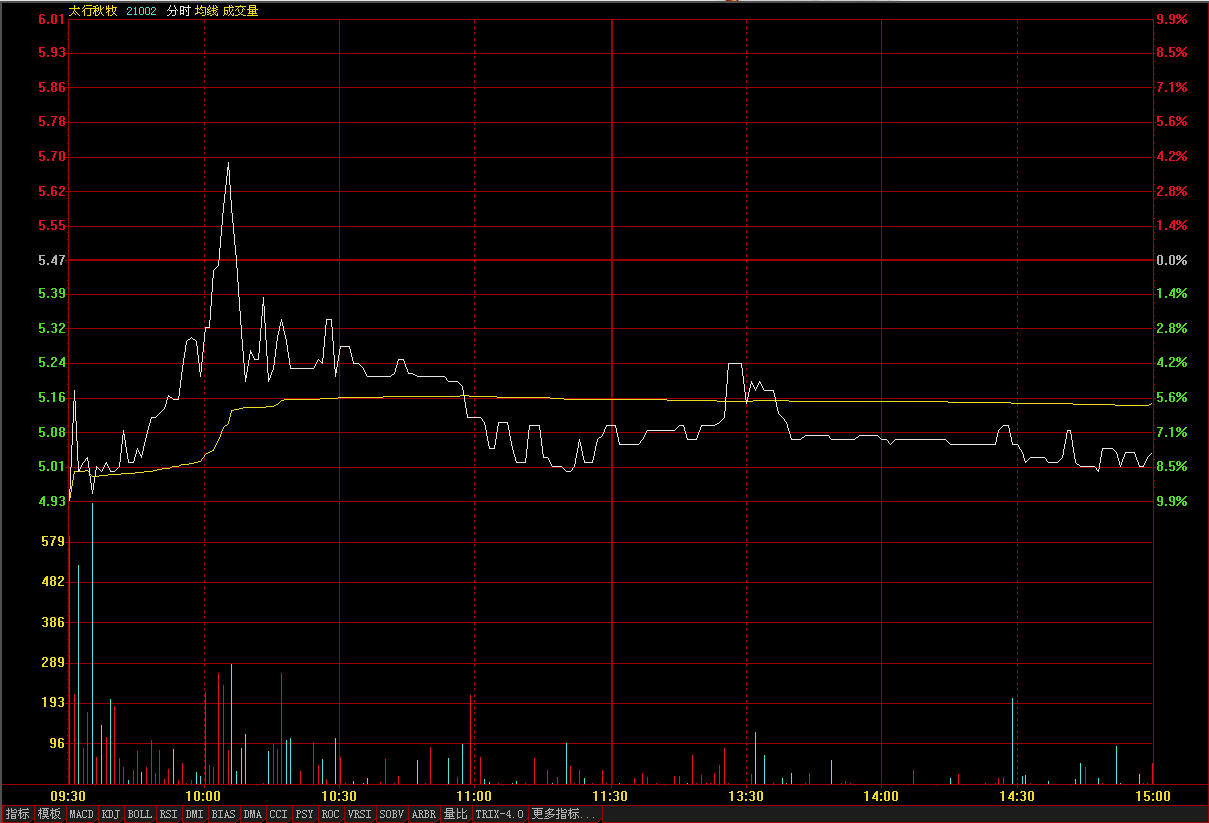Click the 482 volume axis label
This screenshot has width=1209, height=823.
(x=55, y=581)
